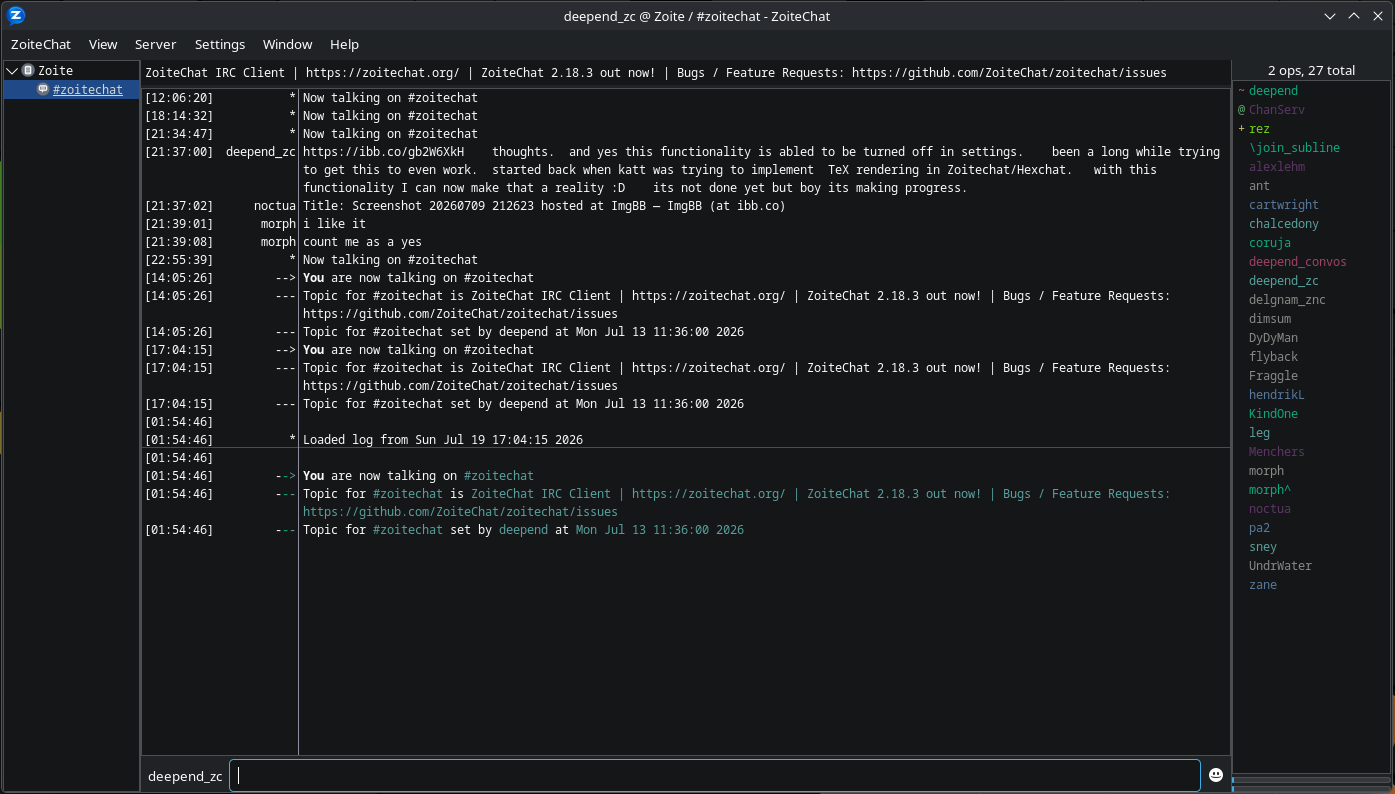Open the Settings menu

[x=220, y=44]
